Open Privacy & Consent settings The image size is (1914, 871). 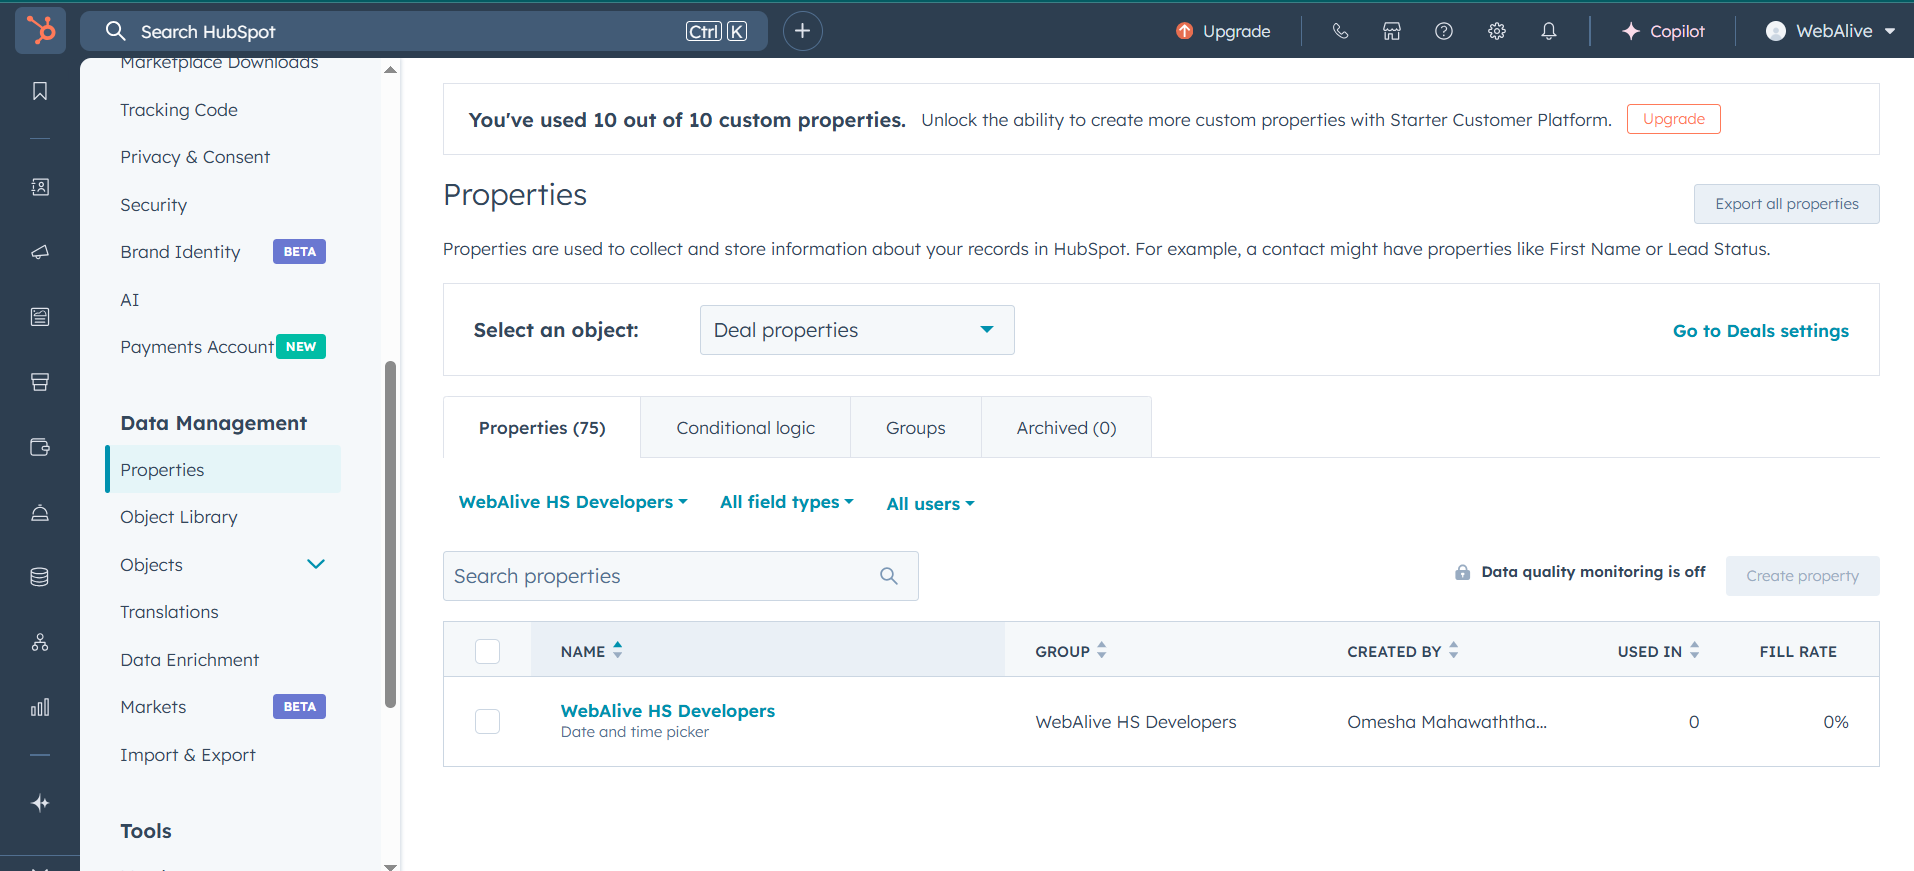click(x=195, y=157)
